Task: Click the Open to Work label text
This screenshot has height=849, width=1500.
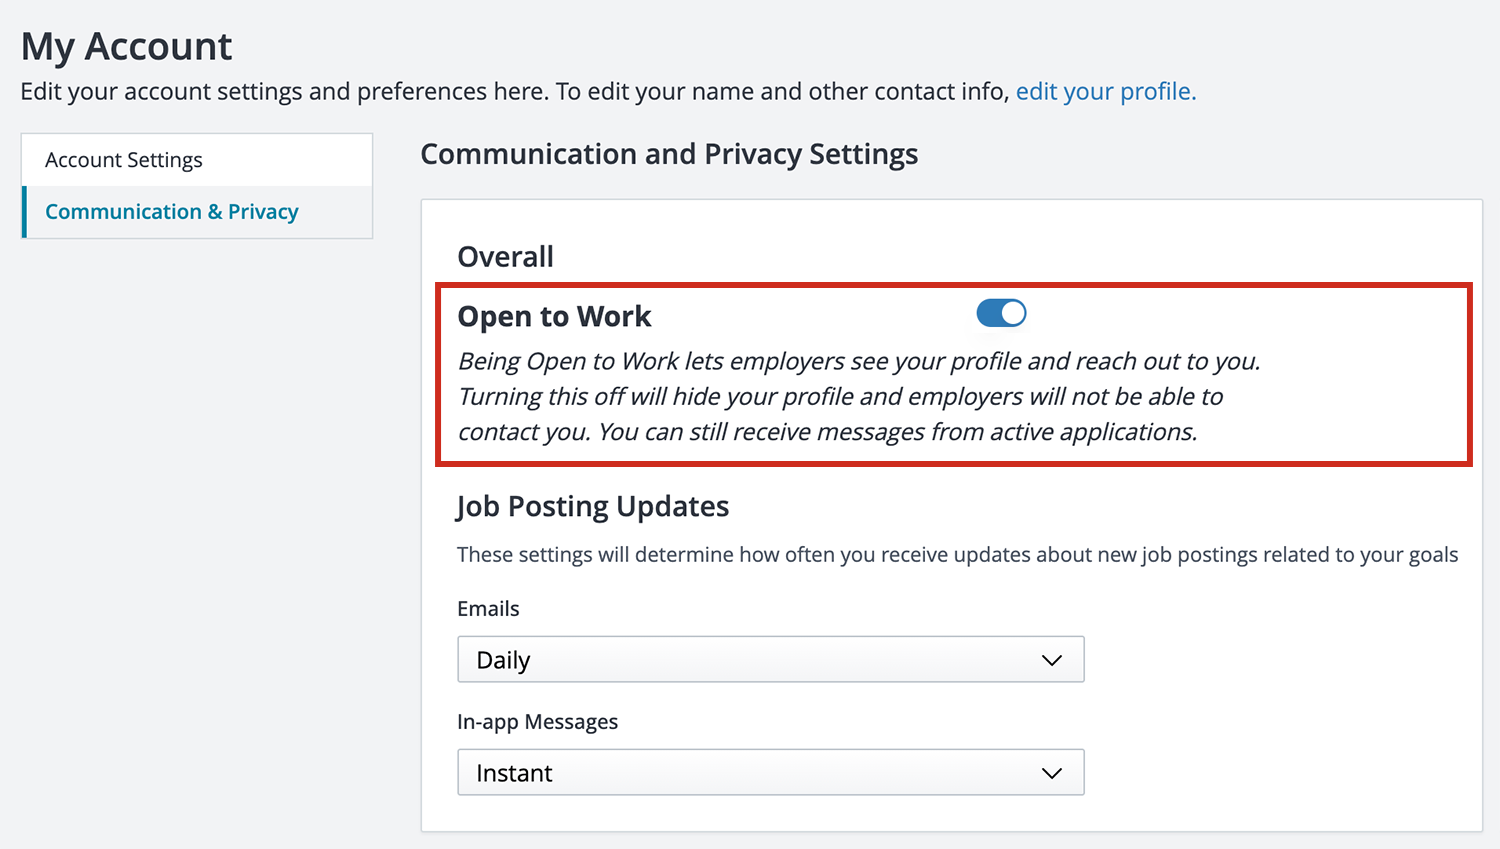Action: [554, 315]
